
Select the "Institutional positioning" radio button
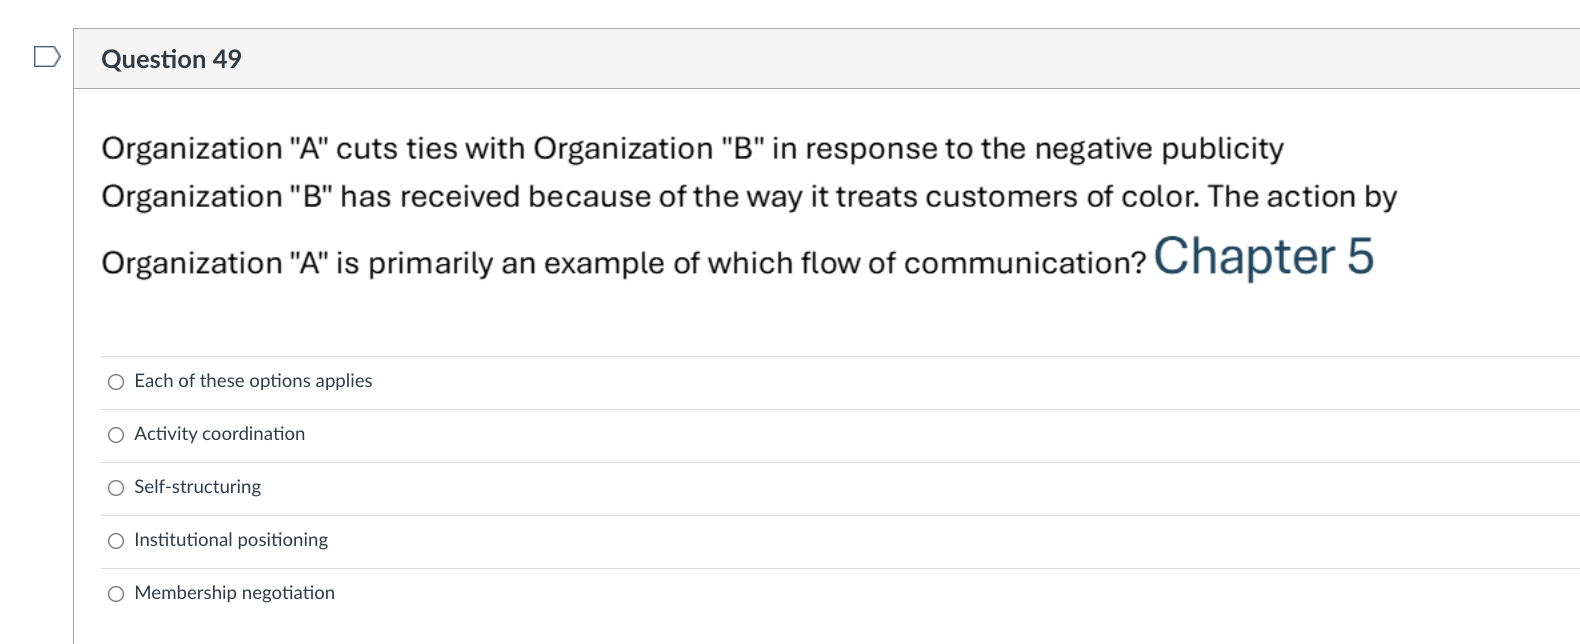[x=115, y=540]
